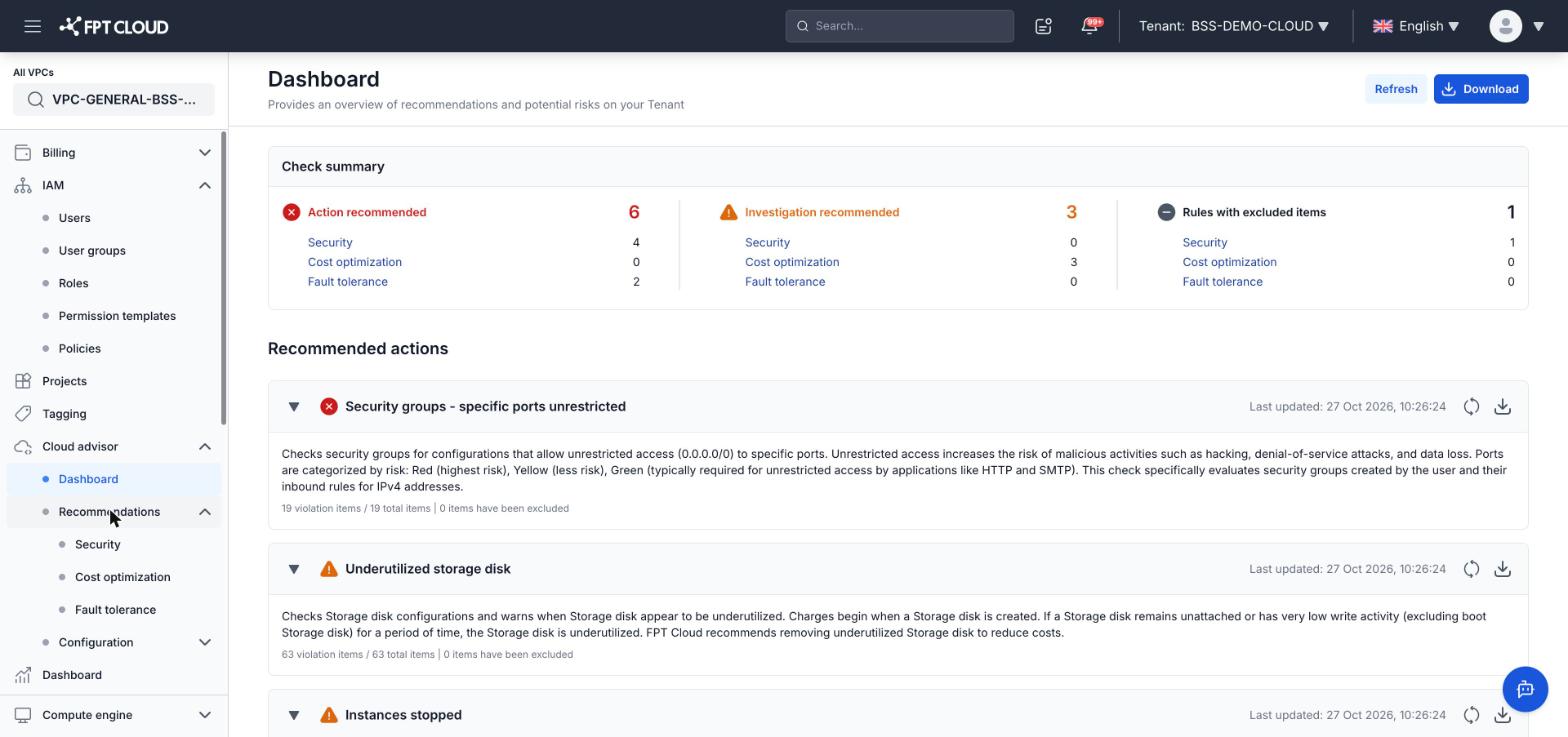The image size is (1568, 737).
Task: Open Cost optimization under Investigation recommended
Action: (x=792, y=262)
